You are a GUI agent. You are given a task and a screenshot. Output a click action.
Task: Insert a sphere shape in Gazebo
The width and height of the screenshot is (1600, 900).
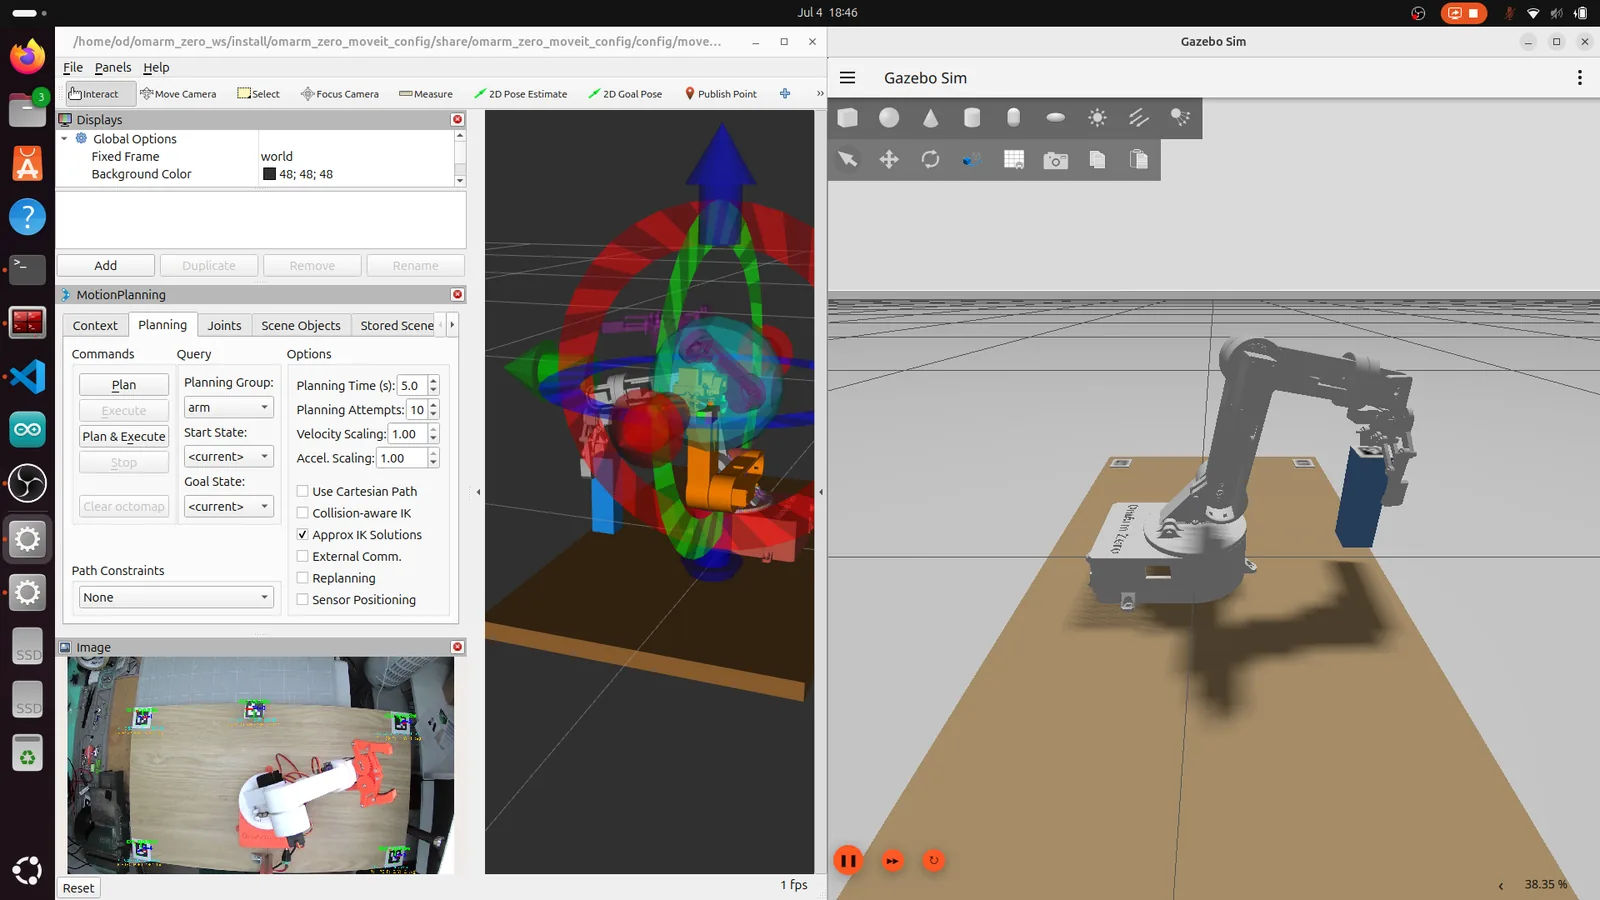click(889, 118)
